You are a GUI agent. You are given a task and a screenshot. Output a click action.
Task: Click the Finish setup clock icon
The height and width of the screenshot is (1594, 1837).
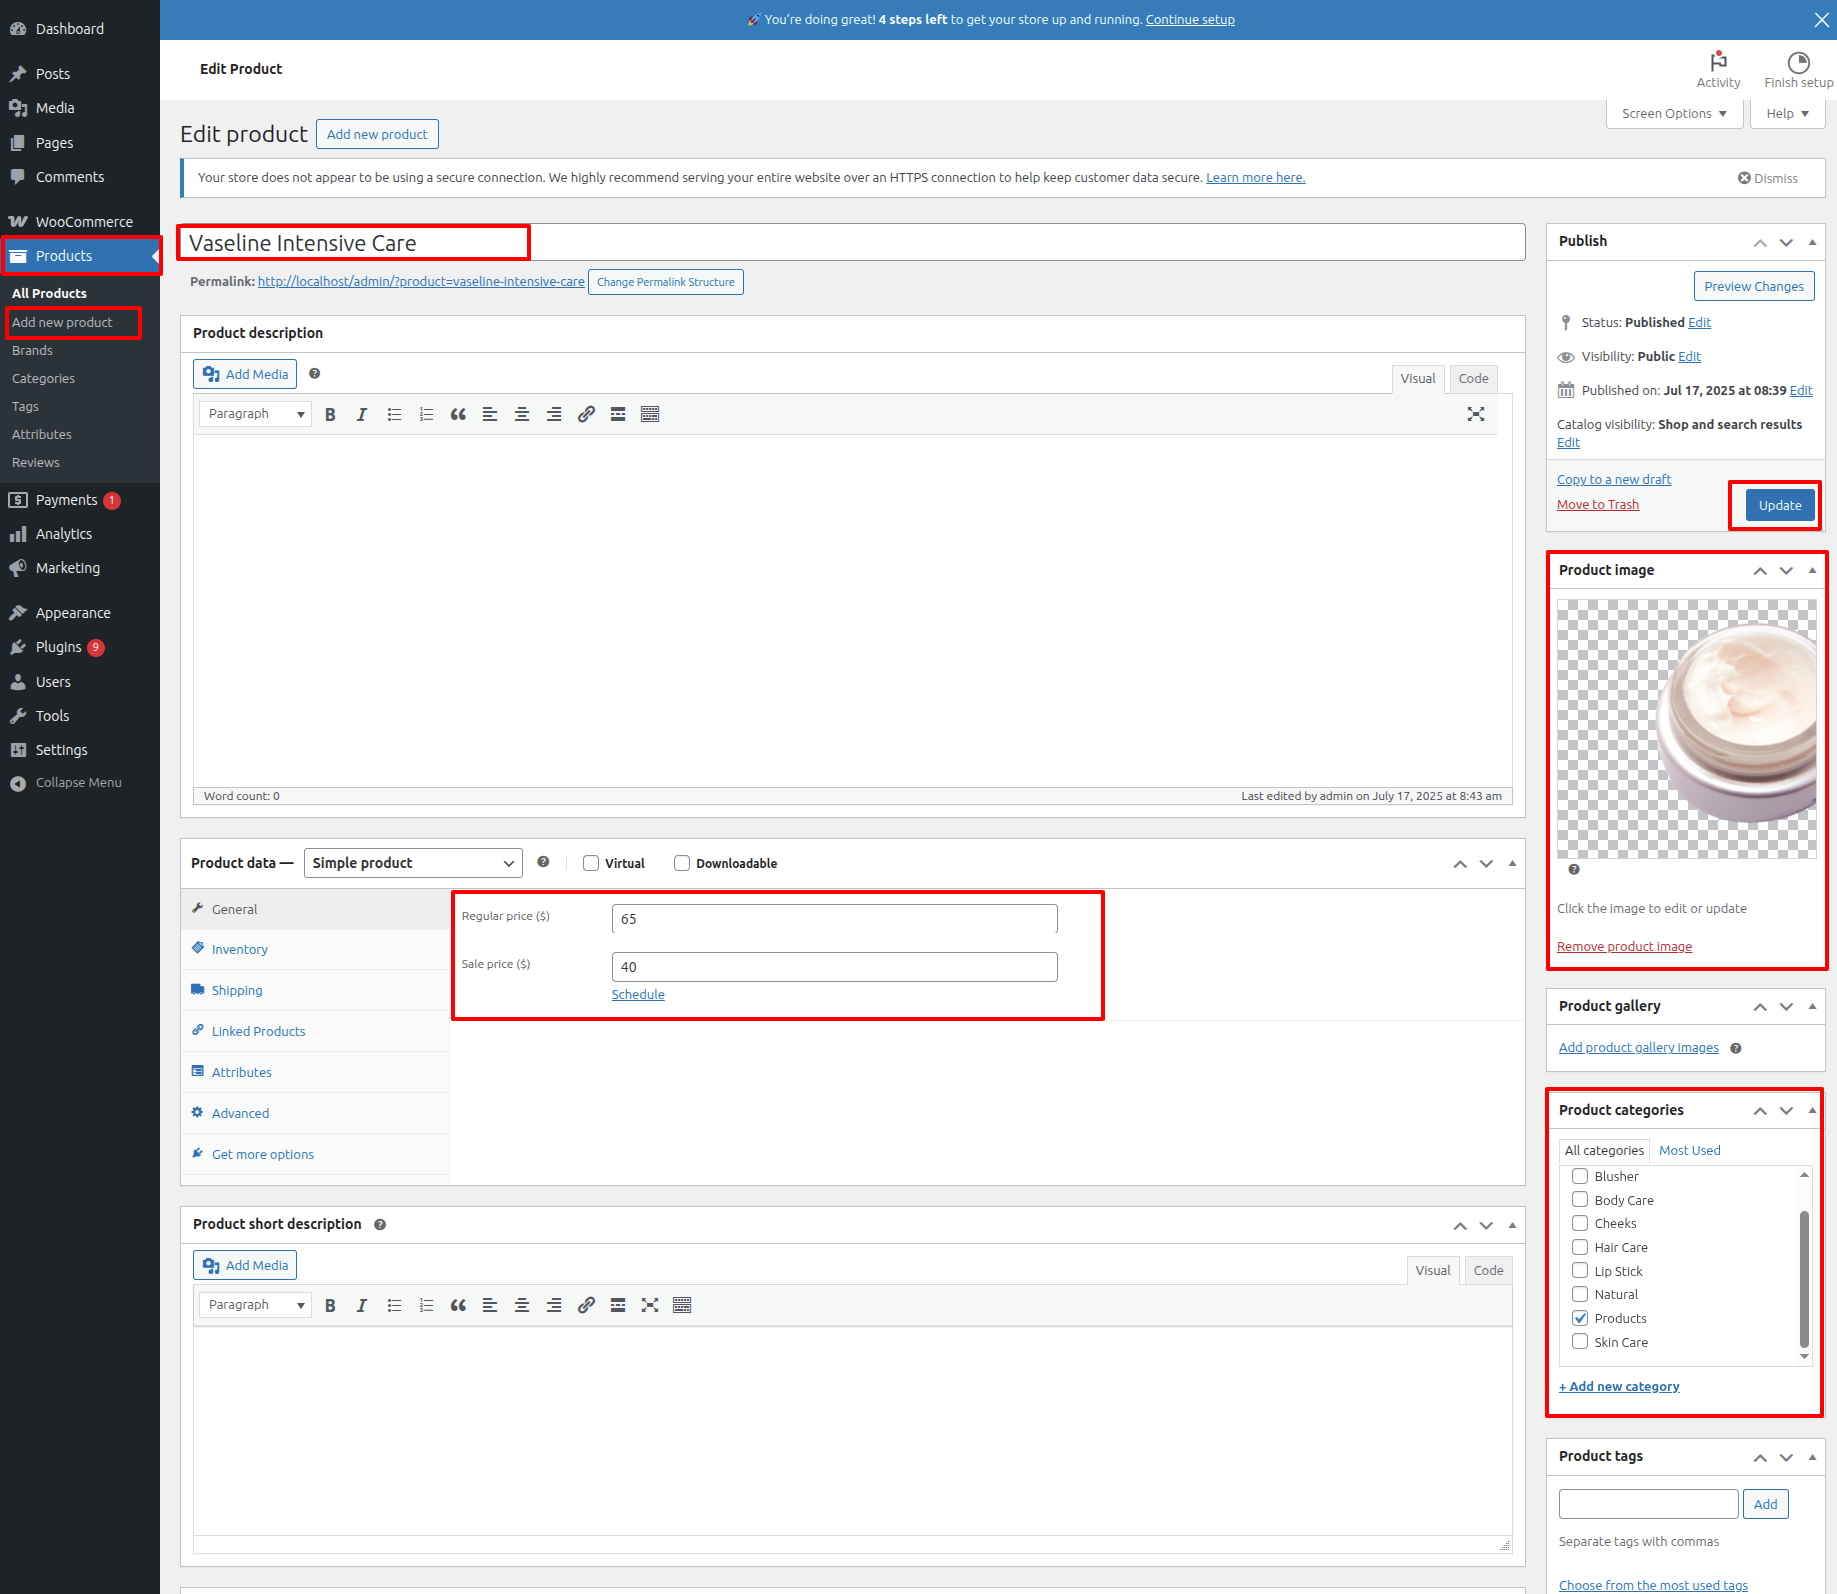(1798, 63)
